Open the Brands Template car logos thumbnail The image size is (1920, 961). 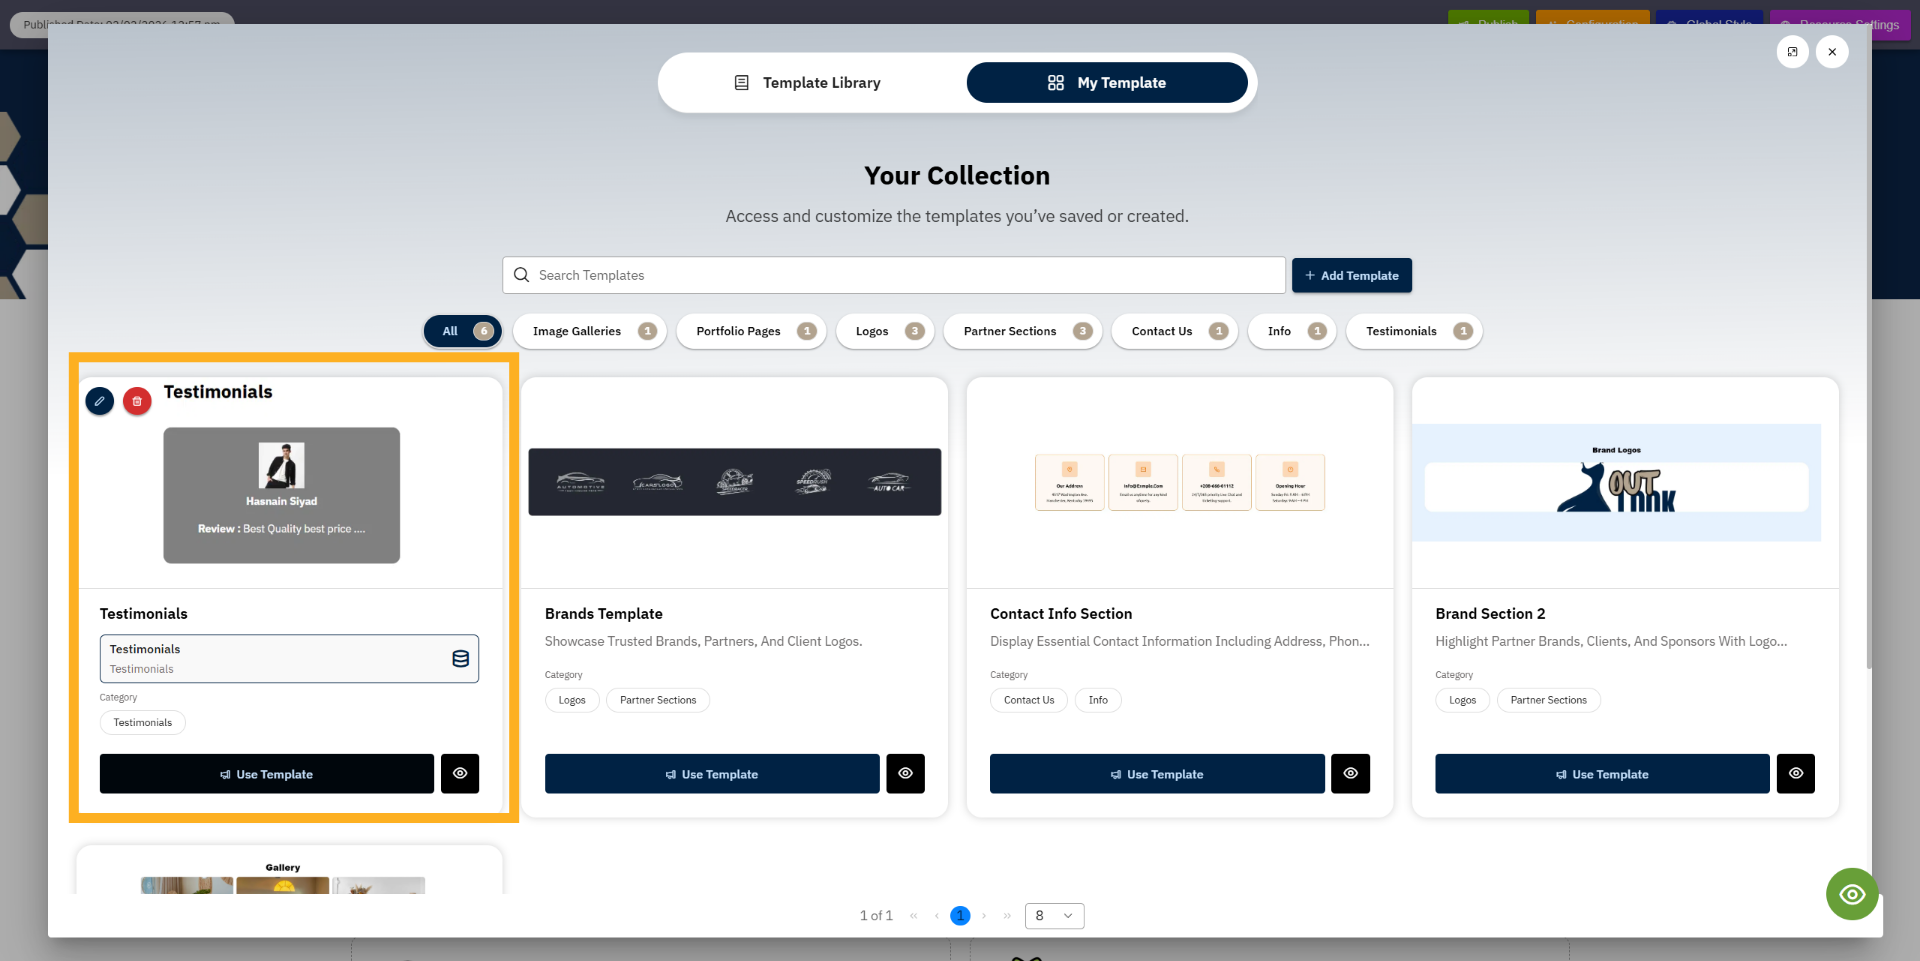(735, 482)
